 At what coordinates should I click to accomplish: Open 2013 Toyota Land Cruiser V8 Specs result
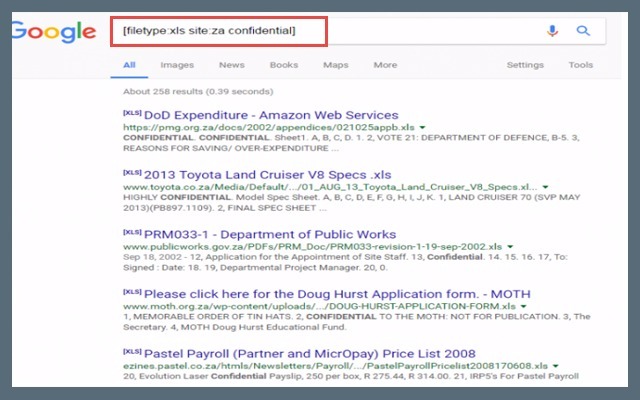tap(268, 175)
